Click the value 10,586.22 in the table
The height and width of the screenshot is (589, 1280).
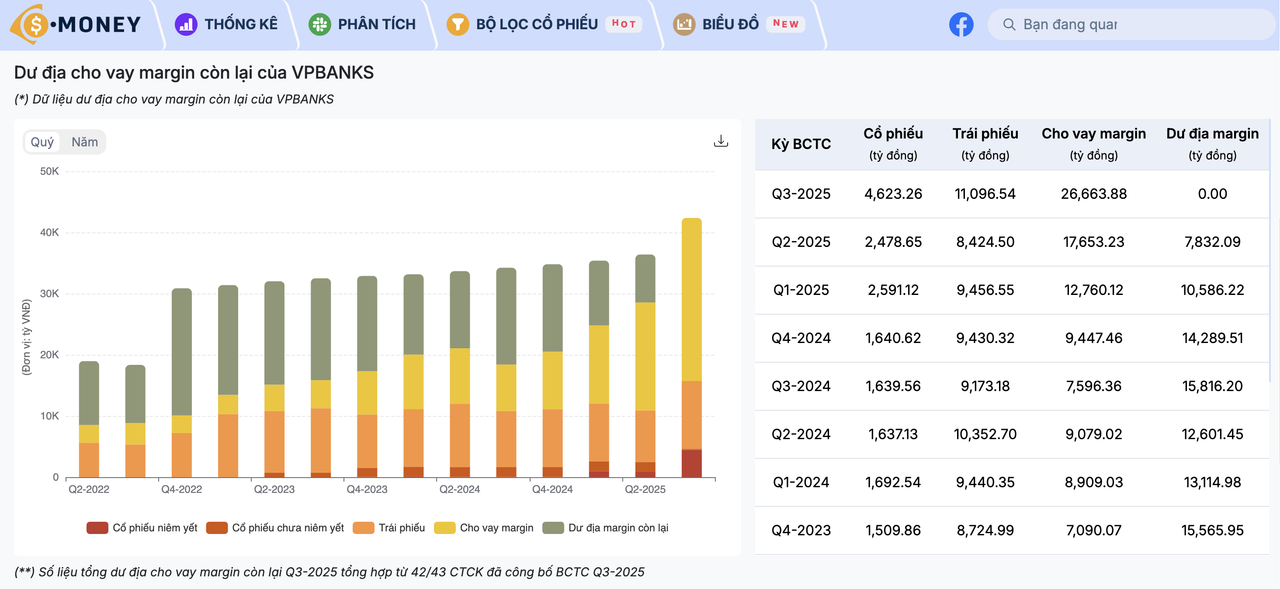click(x=1212, y=290)
